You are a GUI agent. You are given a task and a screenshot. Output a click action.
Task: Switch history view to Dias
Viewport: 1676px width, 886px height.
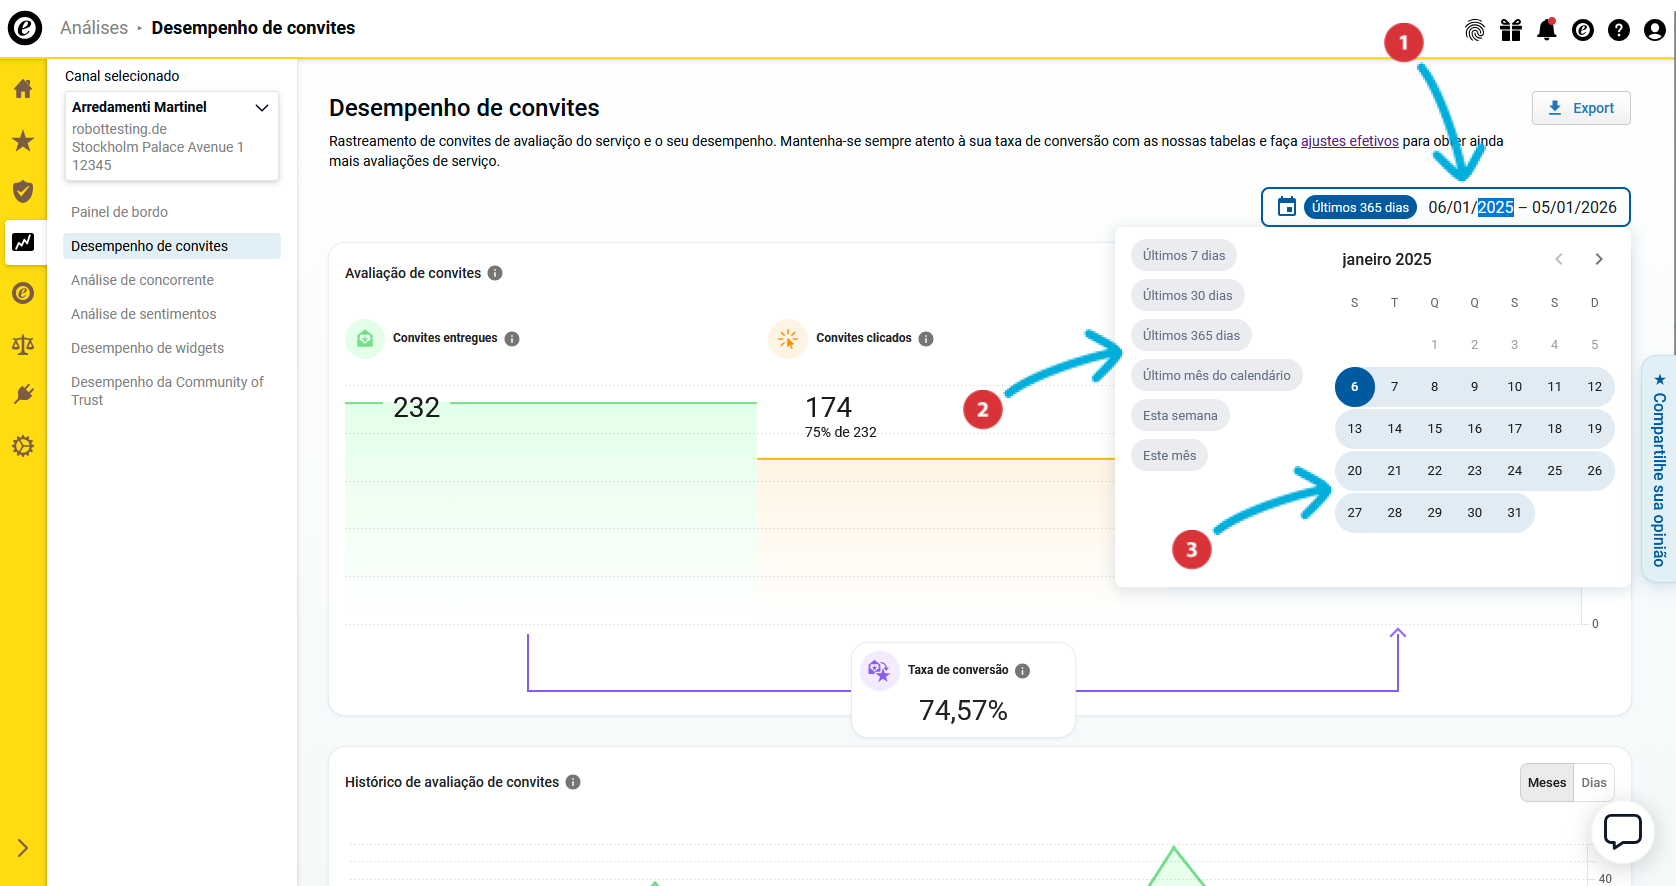click(1594, 783)
